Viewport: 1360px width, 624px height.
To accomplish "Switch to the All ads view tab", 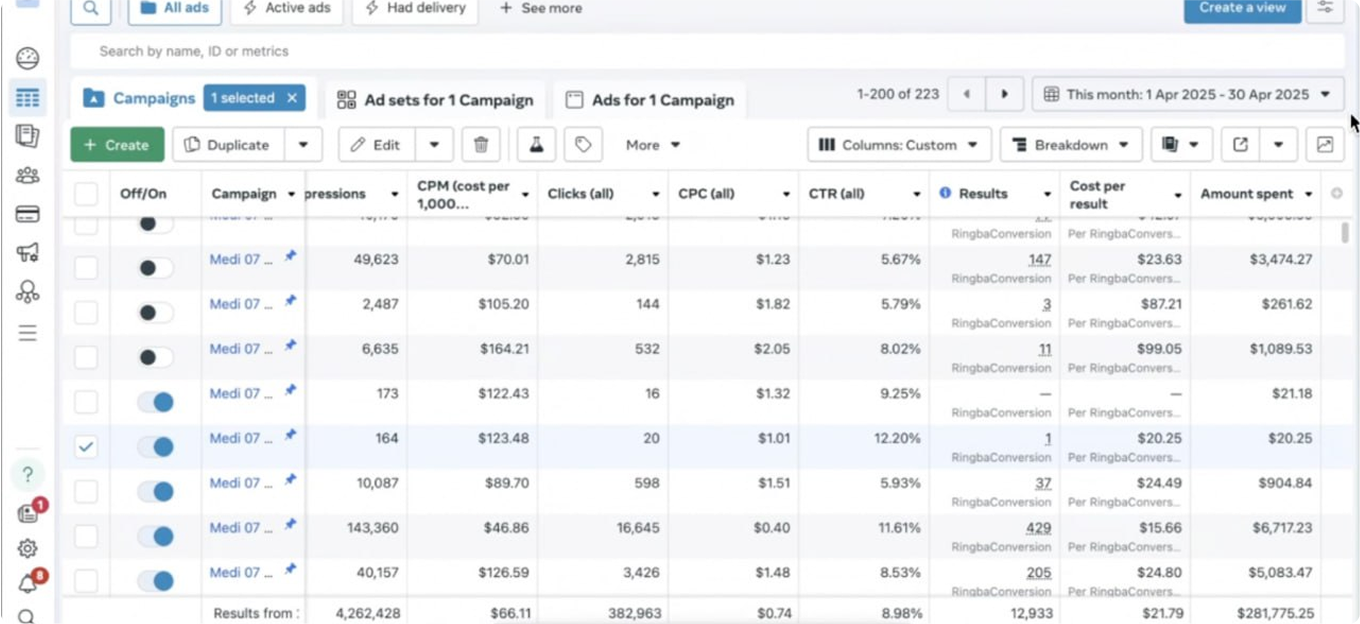I will point(175,8).
